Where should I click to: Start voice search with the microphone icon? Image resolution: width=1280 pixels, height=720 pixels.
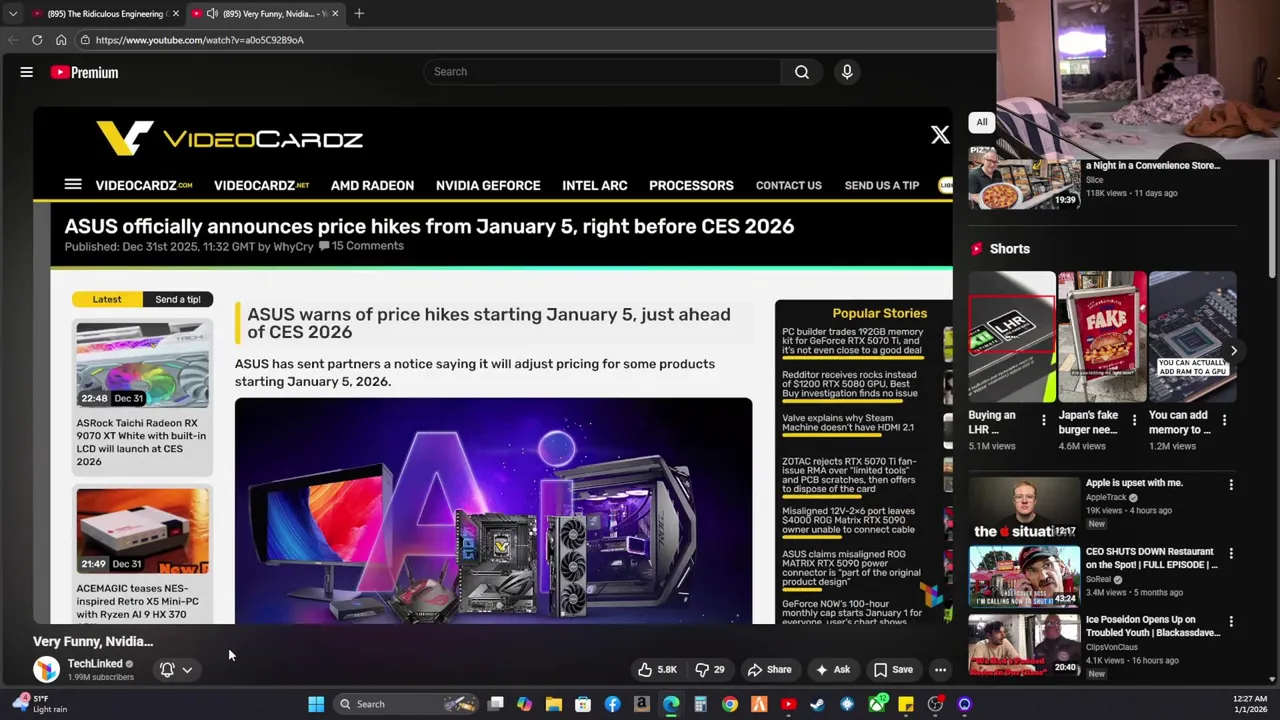(x=847, y=72)
